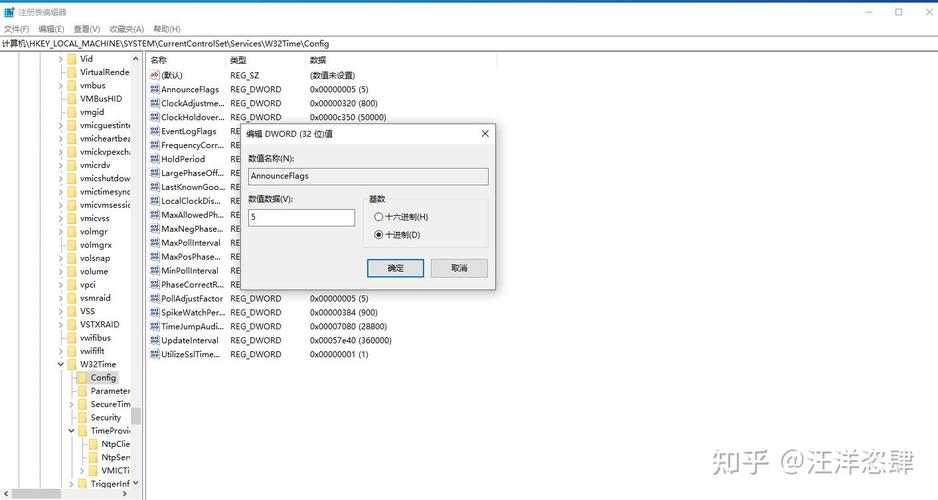The width and height of the screenshot is (938, 500).
Task: Click the MaxNegPhase... value icon
Action: coord(154,228)
